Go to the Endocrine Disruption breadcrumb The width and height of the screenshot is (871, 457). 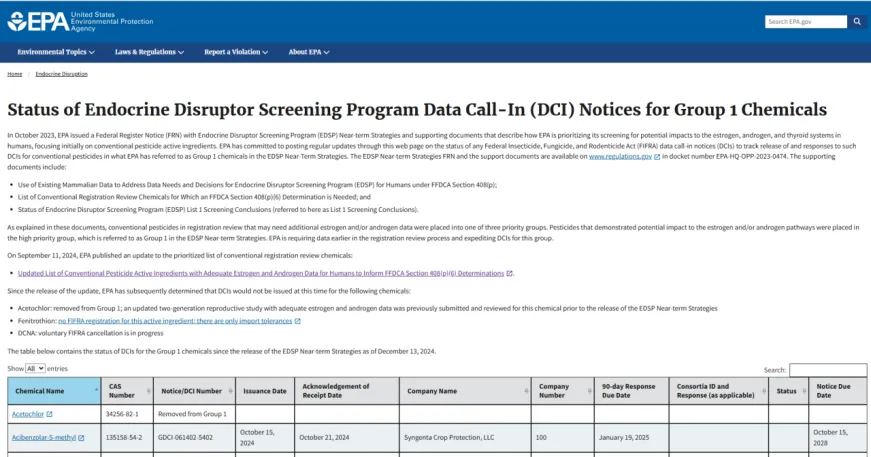(62, 74)
